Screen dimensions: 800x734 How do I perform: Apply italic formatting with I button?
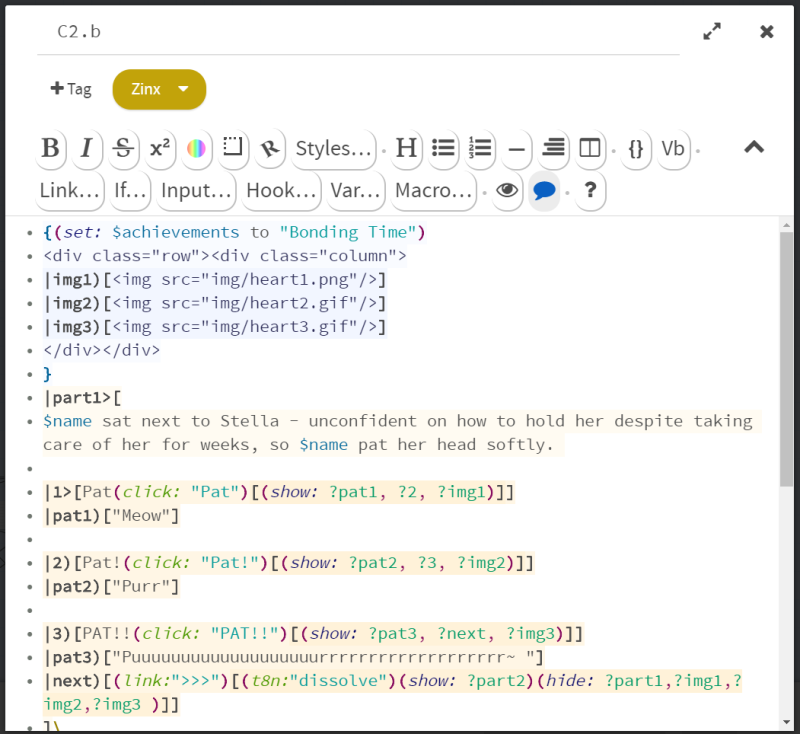coord(87,148)
